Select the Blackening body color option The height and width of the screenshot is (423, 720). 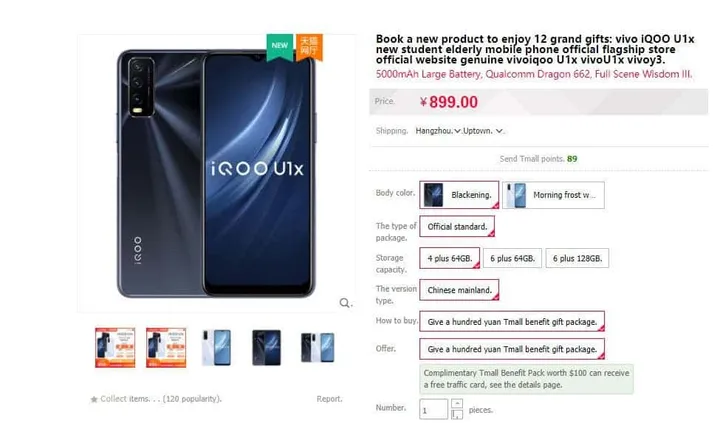[459, 195]
